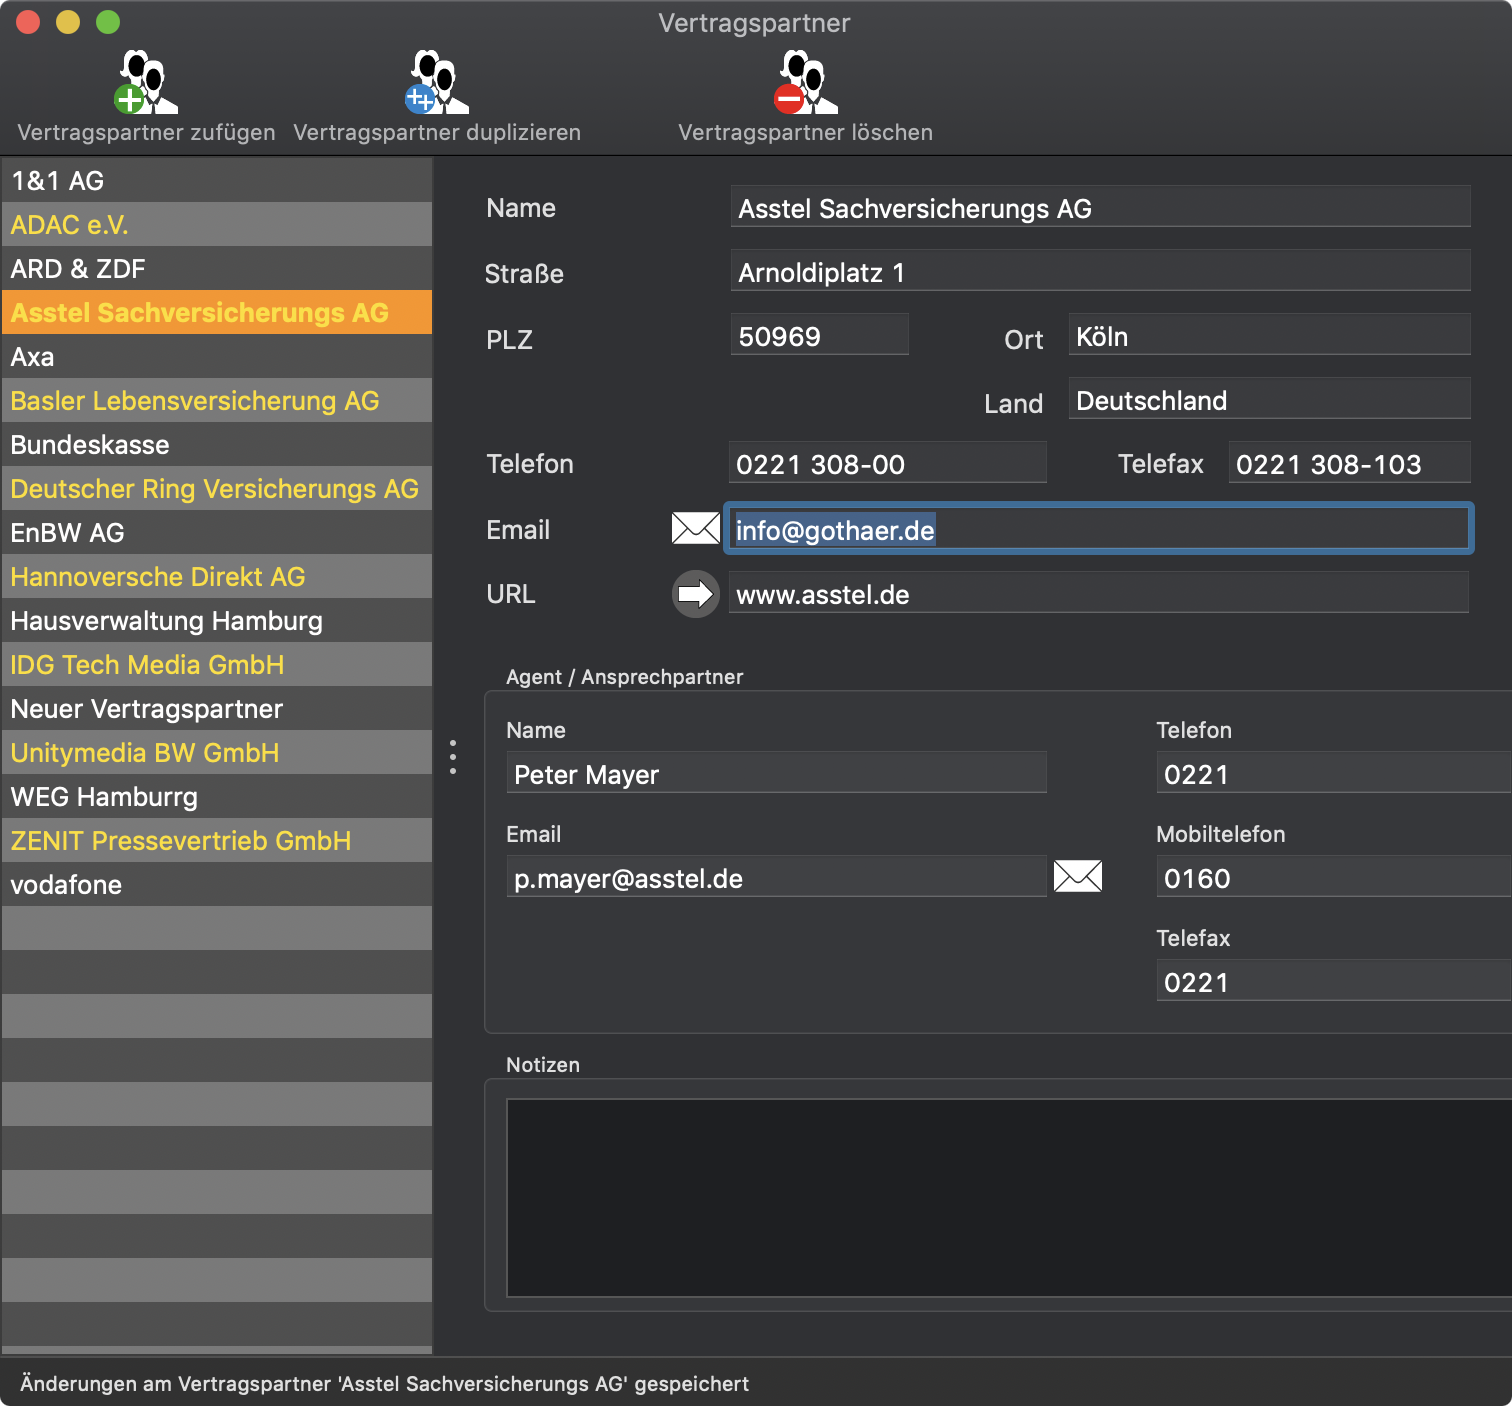Select IDG Tech Media GmbH entry
This screenshot has width=1512, height=1406.
tap(217, 664)
